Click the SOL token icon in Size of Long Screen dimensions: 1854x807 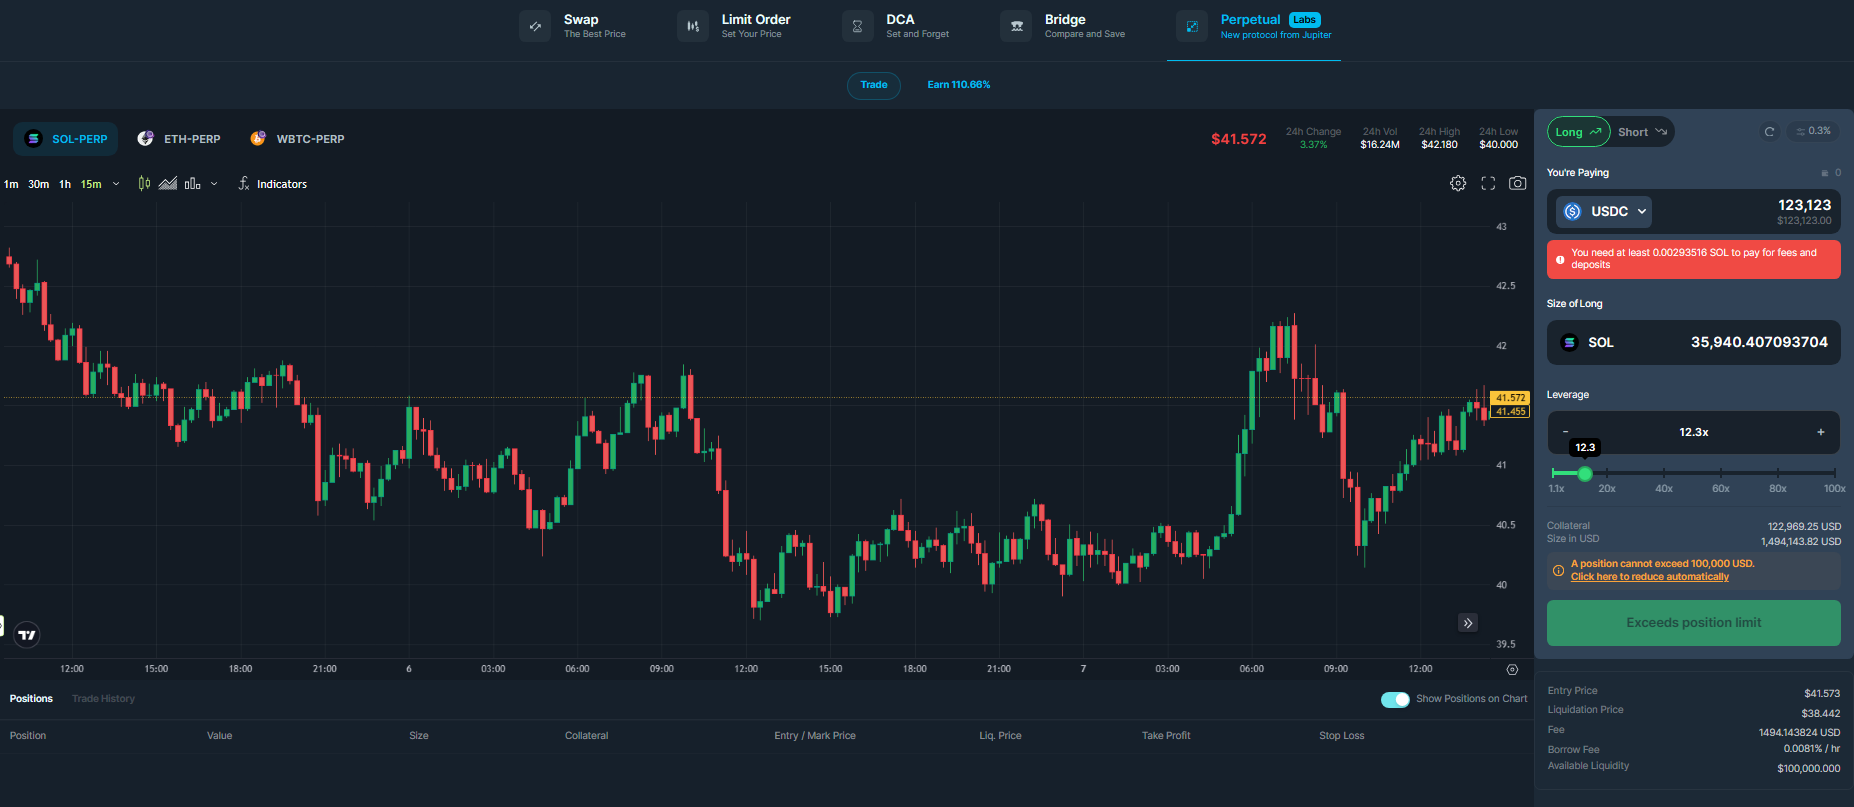click(x=1569, y=342)
